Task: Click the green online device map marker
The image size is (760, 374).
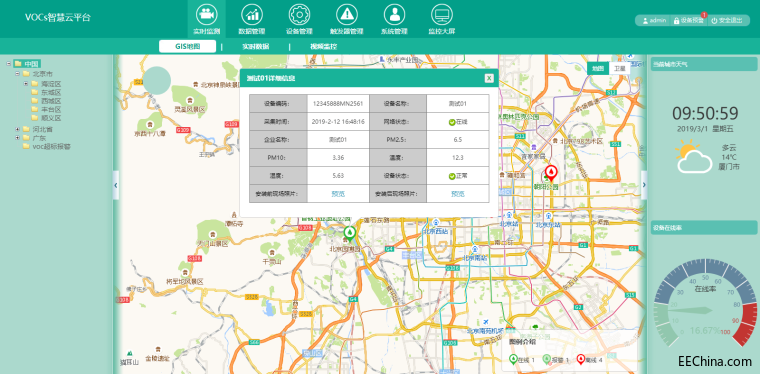Action: point(349,234)
